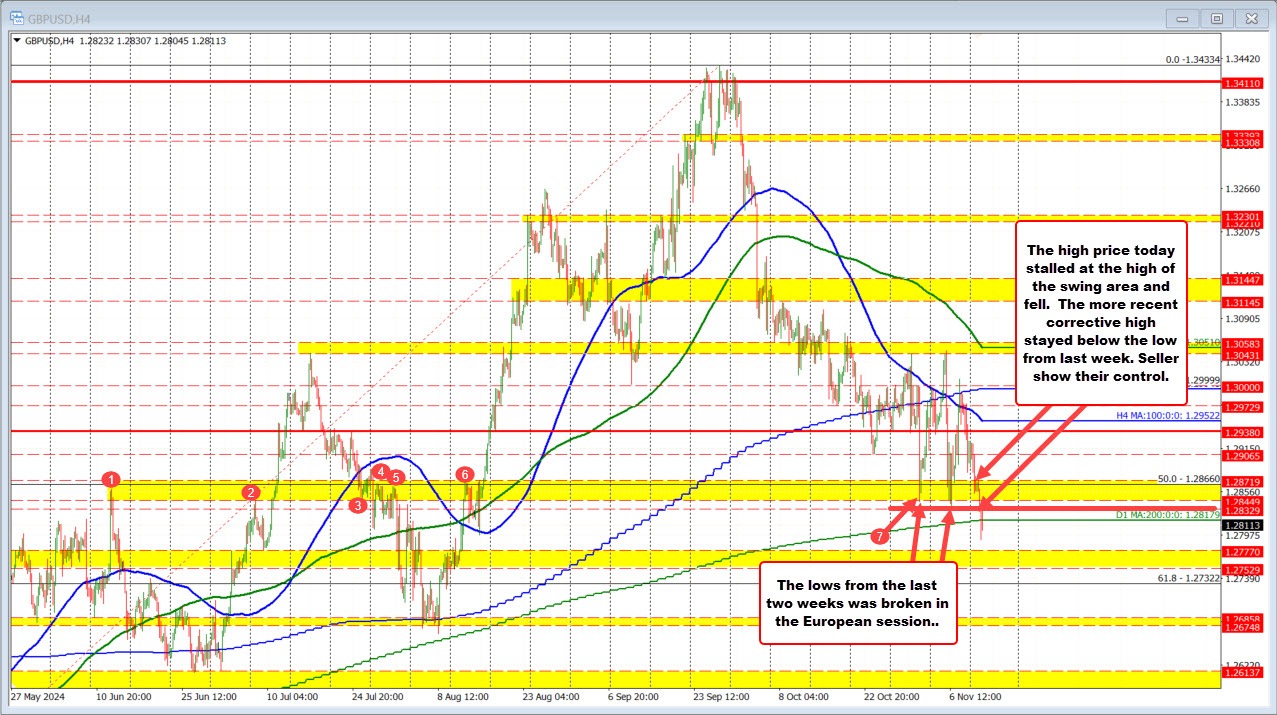This screenshot has width=1277, height=715.
Task: Click the chart icon in the GBPUSD,H4 title bar
Action: (x=18, y=17)
